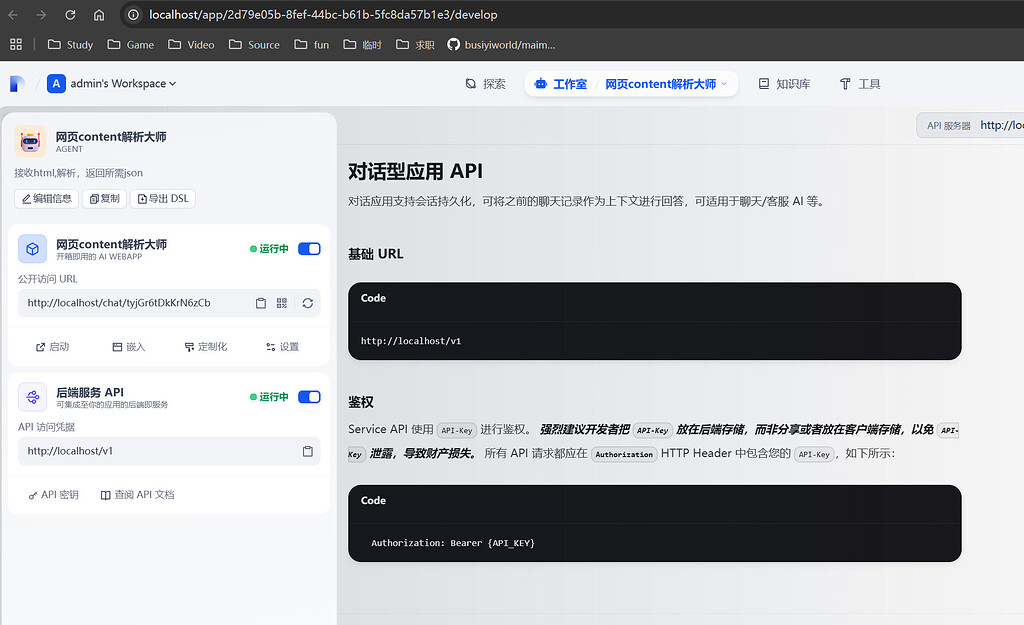Switch to the 工具 tab

[860, 84]
